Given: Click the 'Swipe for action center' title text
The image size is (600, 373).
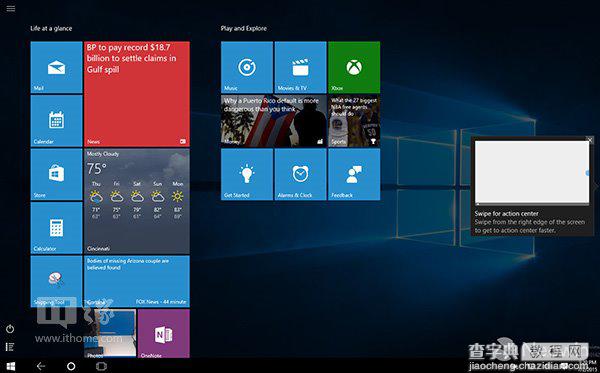Looking at the screenshot, I should (x=506, y=213).
